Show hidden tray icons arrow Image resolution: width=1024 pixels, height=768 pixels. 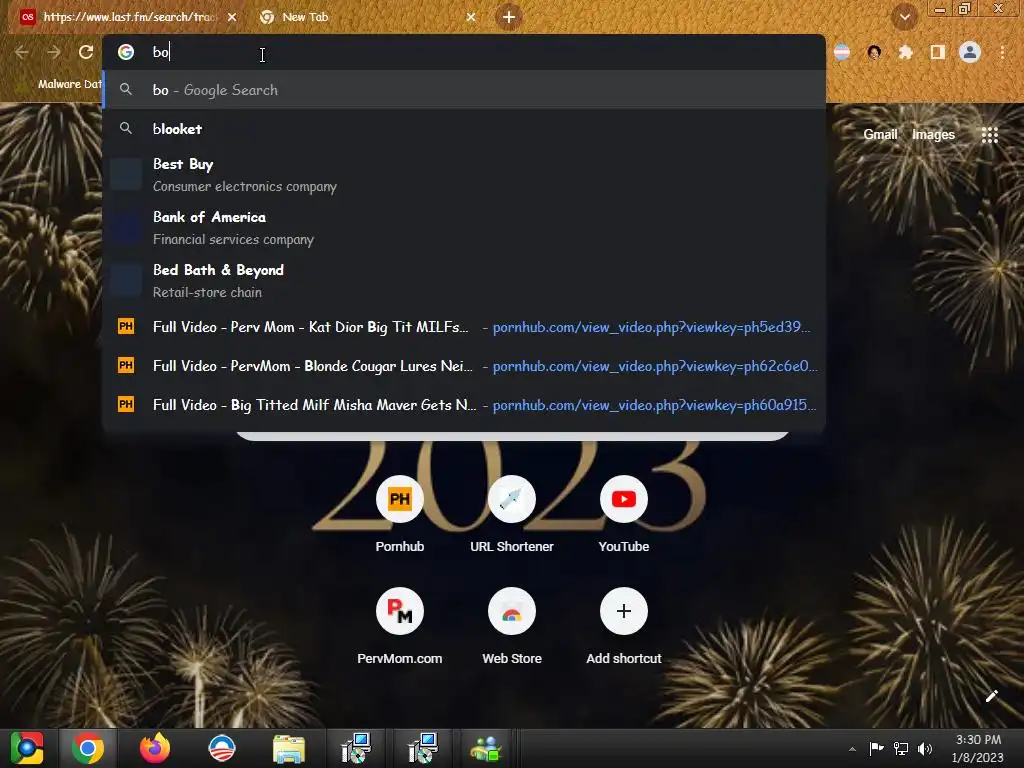pos(852,748)
